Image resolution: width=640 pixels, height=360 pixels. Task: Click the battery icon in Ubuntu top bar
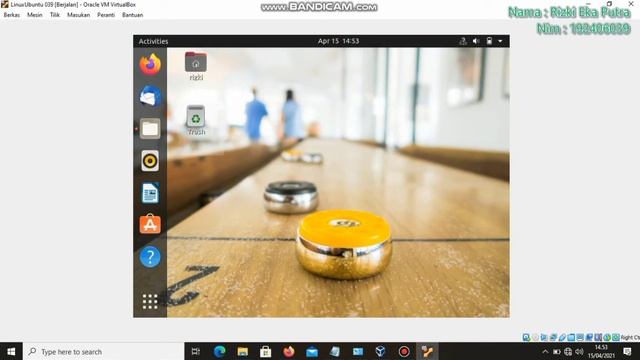[489, 41]
